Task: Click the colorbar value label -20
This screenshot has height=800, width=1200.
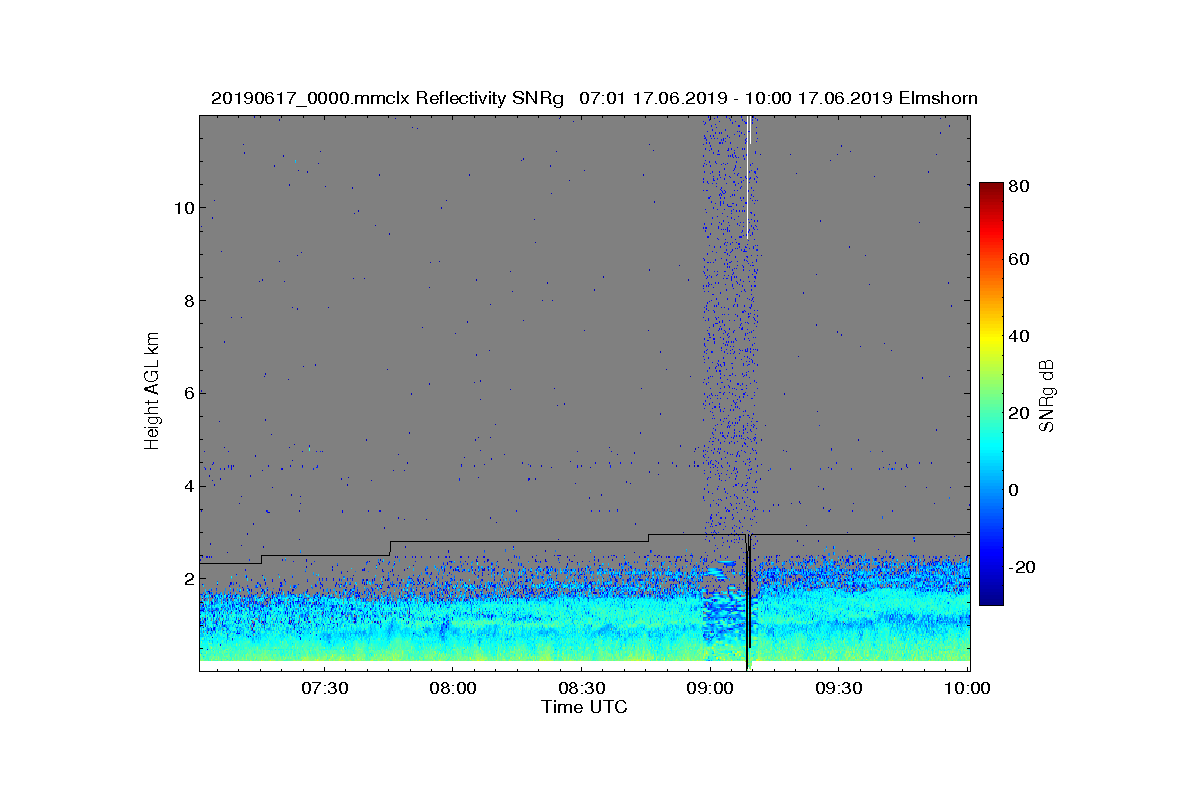Action: (x=1023, y=567)
